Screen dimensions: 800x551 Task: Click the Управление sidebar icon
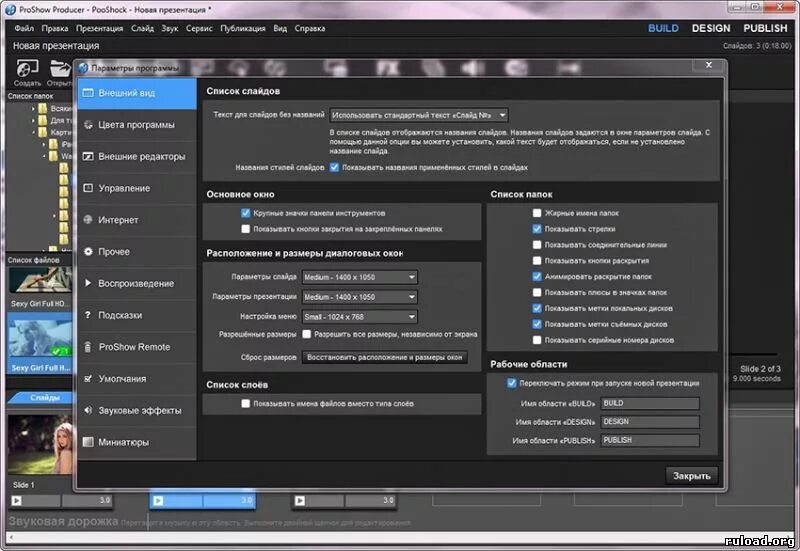click(88, 188)
